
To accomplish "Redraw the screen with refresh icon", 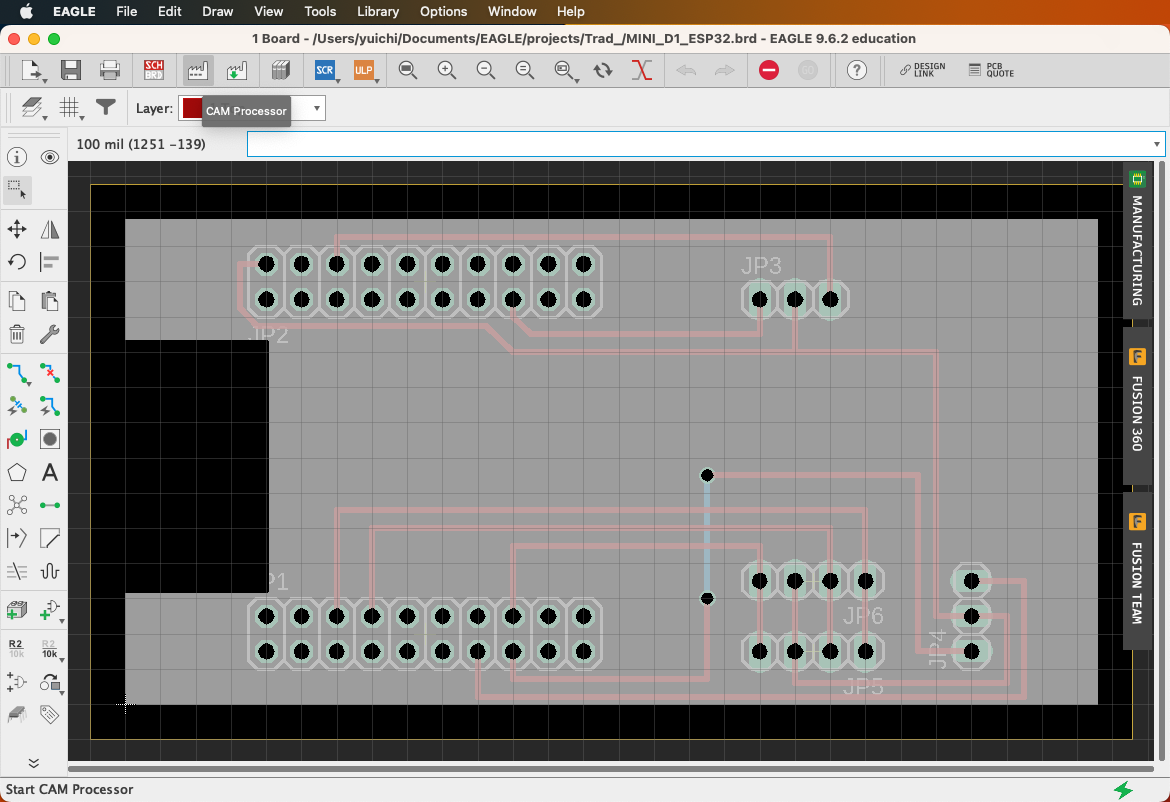I will point(603,70).
